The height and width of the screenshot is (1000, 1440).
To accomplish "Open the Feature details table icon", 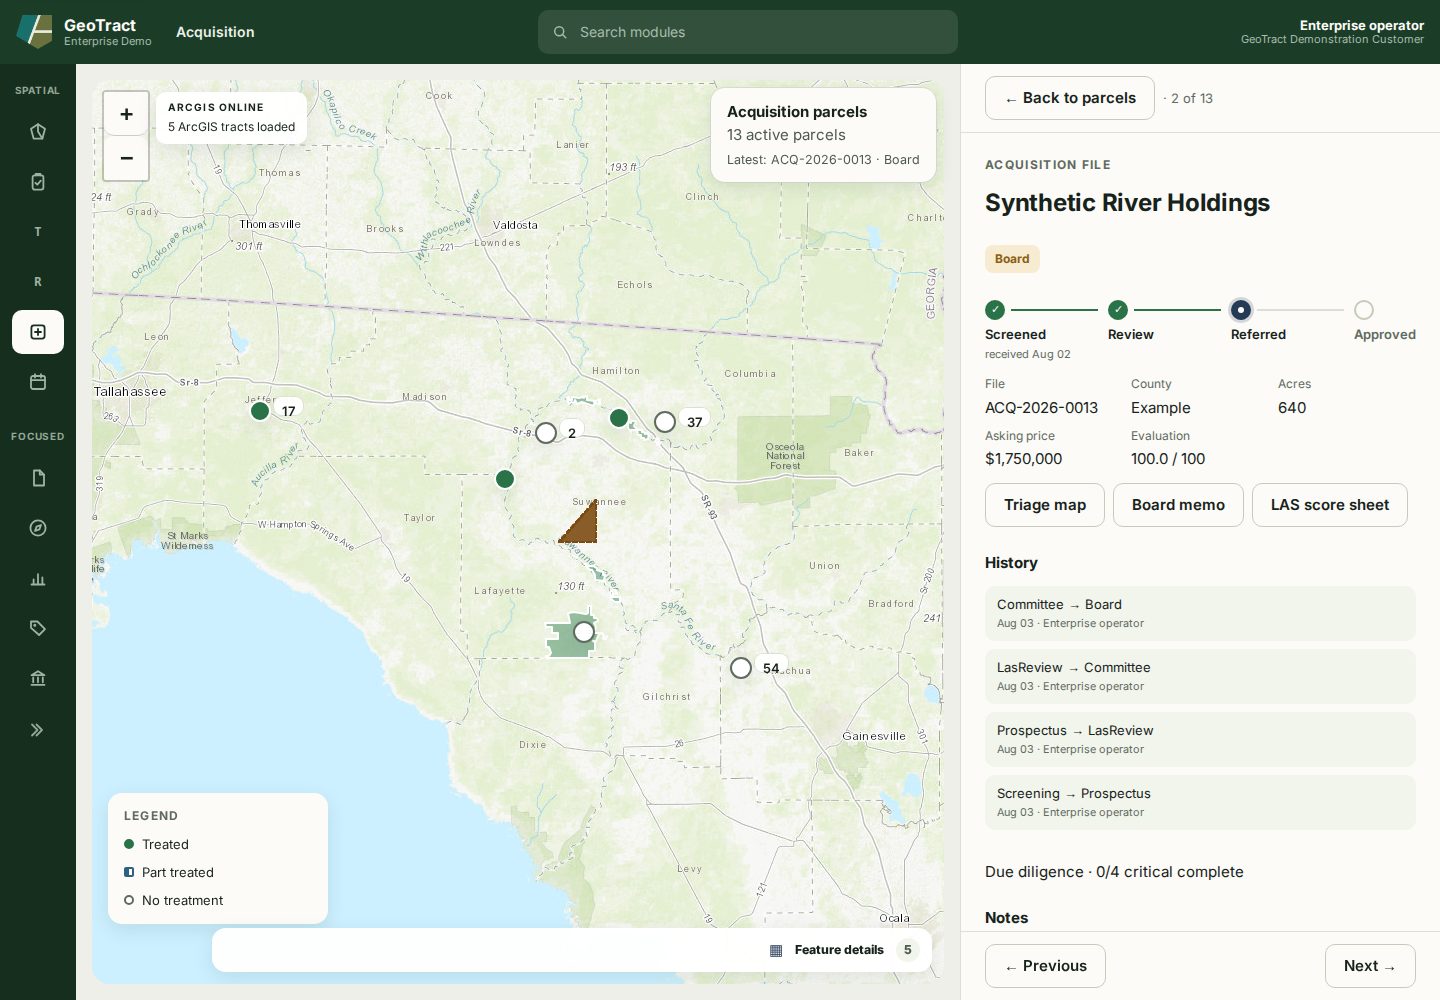I will (x=776, y=951).
